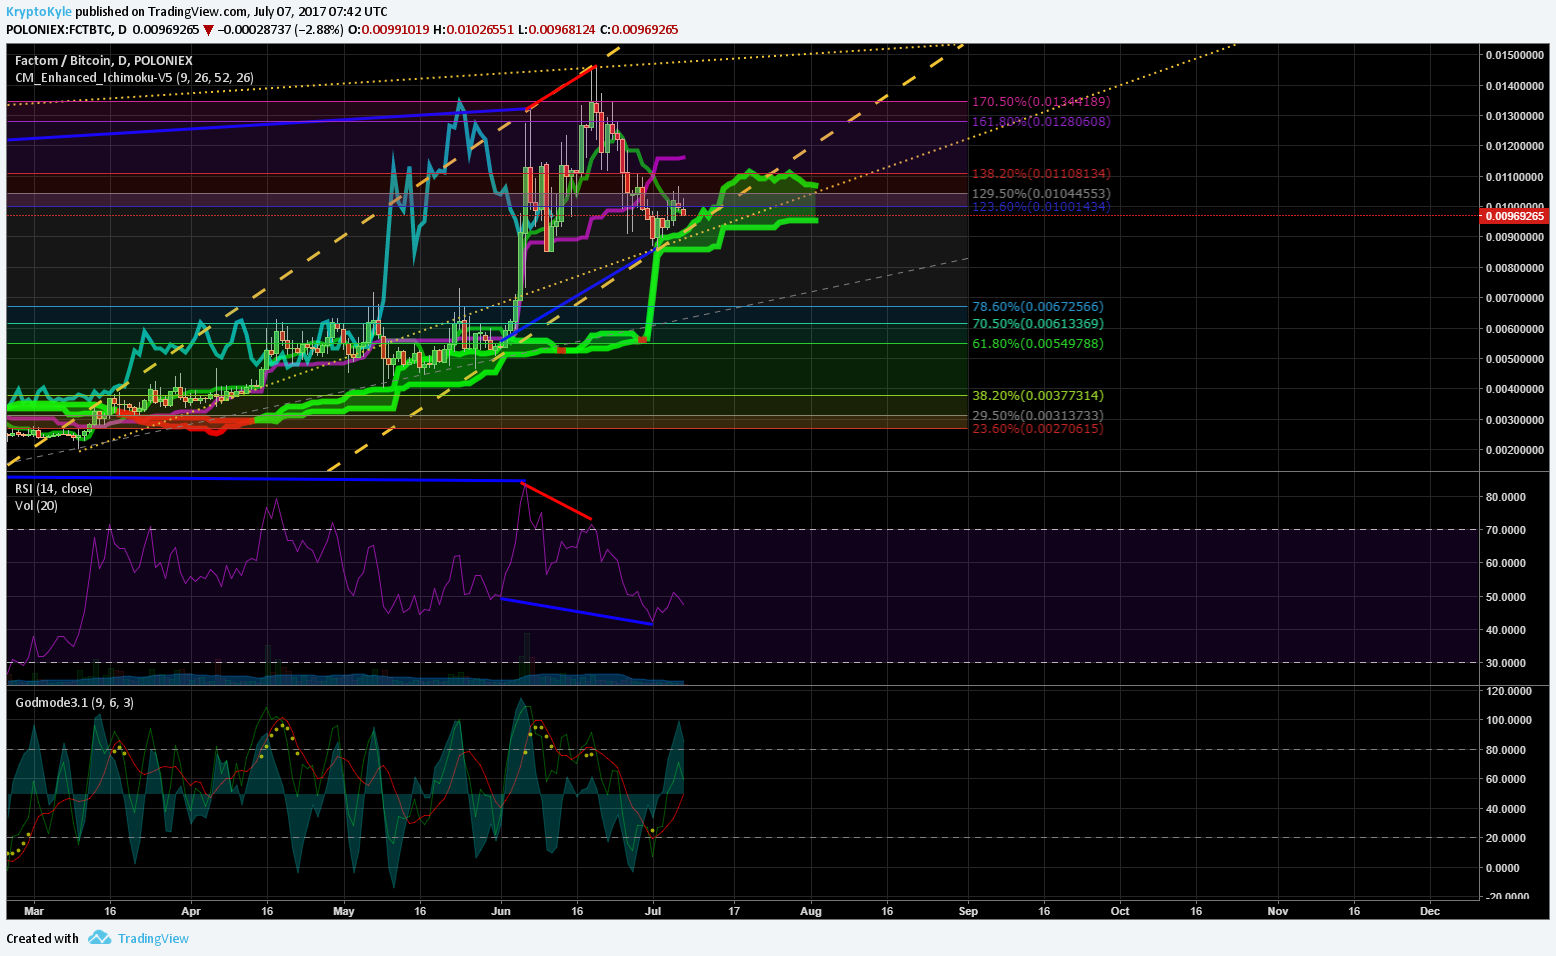This screenshot has height=956, width=1556.
Task: Click the L:0.00968124 low value in header
Action: coord(556,30)
